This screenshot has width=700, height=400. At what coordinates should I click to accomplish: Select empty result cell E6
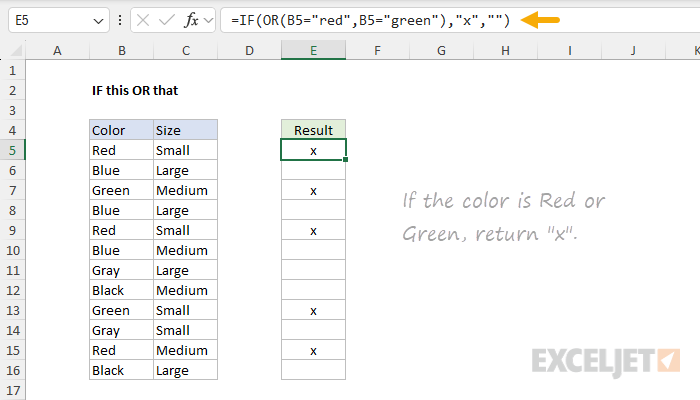(x=313, y=171)
